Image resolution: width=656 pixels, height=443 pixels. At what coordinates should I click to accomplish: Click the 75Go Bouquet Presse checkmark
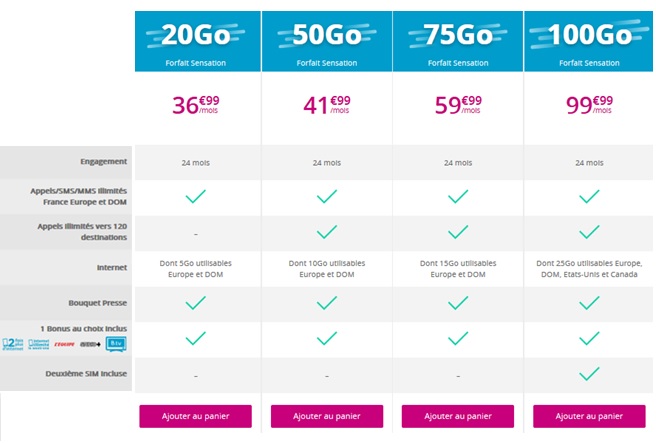[x=458, y=302]
